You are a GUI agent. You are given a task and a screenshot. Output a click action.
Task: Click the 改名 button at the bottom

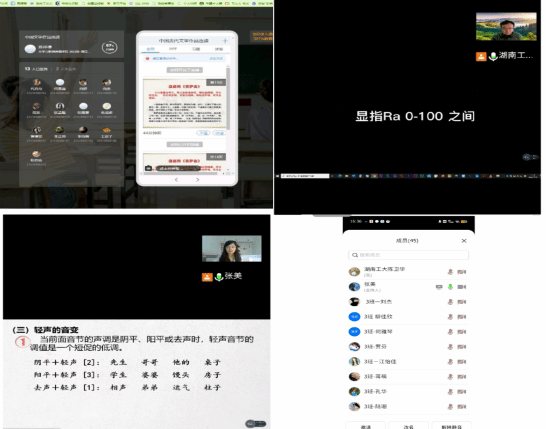tap(408, 426)
